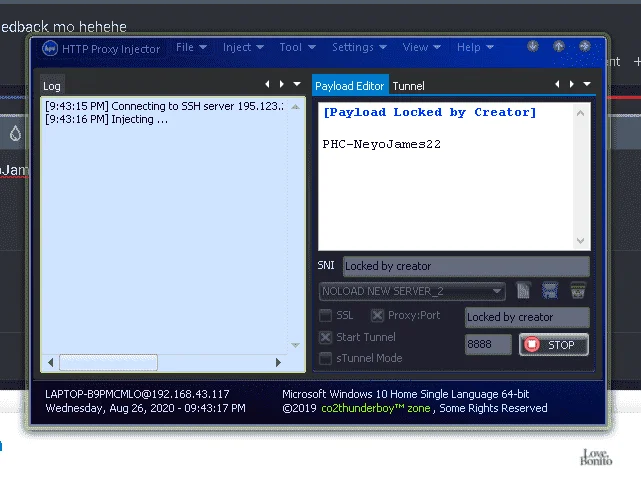
Task: Click the proxy field reading Locked by creator
Action: tap(527, 318)
